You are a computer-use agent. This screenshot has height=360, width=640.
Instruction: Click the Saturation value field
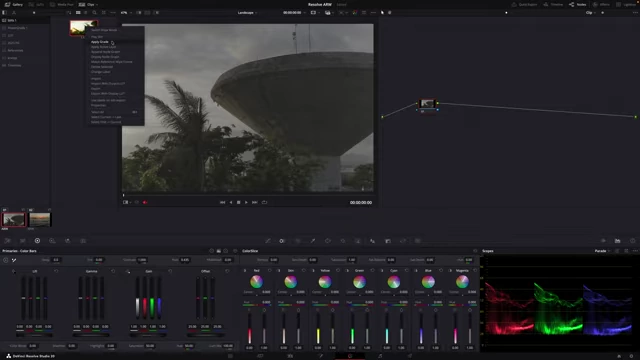(150, 346)
